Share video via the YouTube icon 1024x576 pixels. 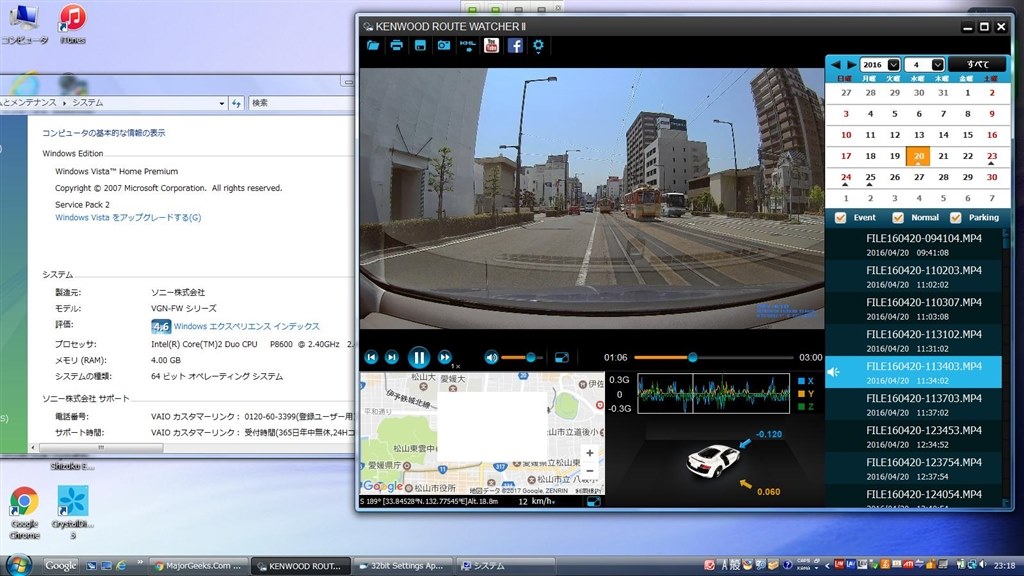(x=491, y=45)
